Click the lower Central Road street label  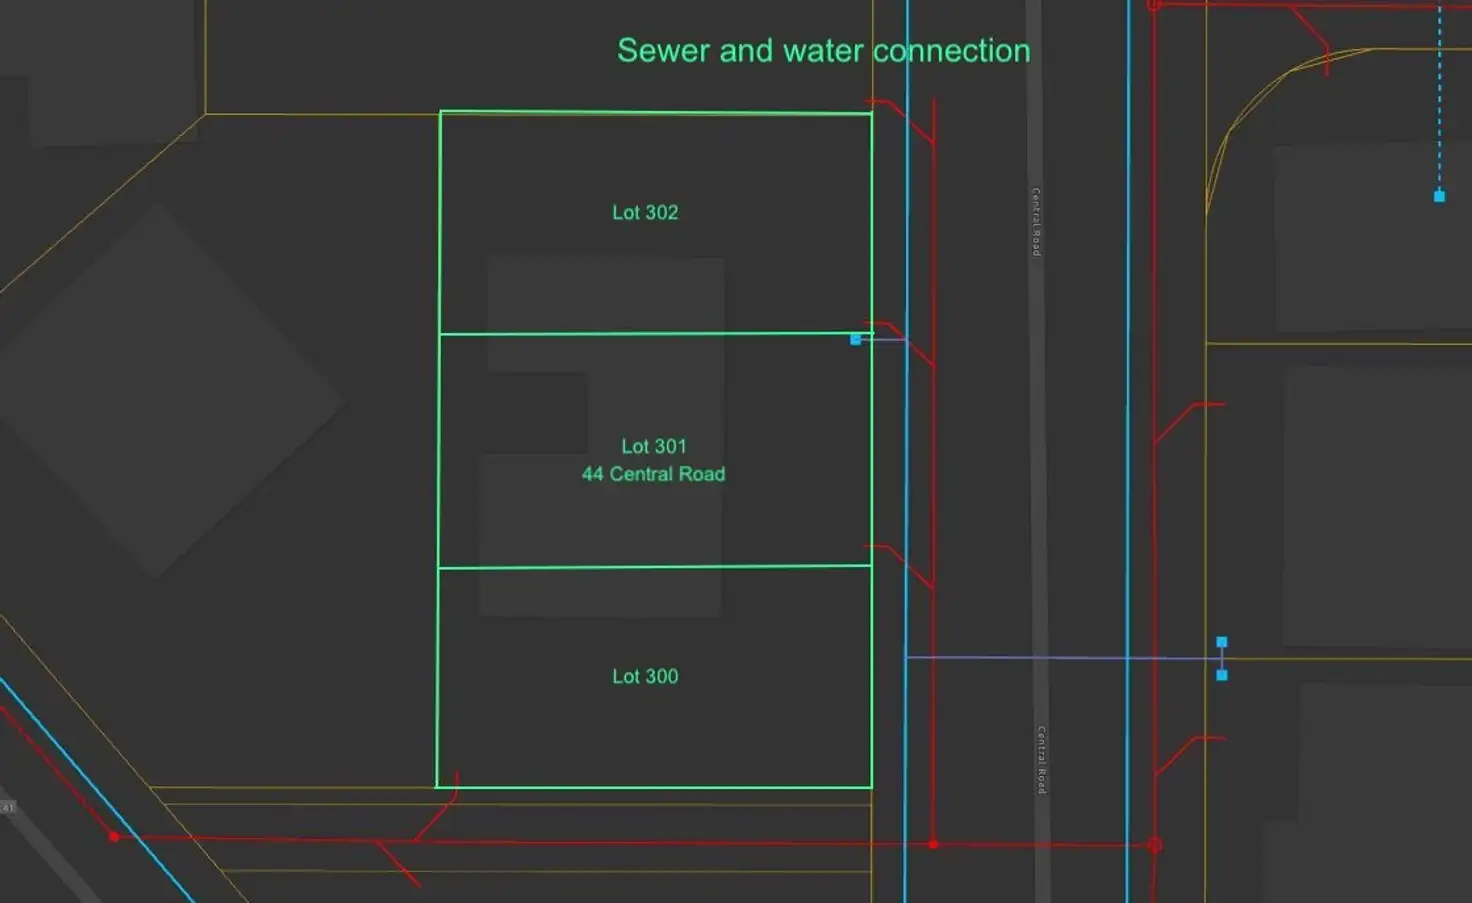click(x=1041, y=760)
